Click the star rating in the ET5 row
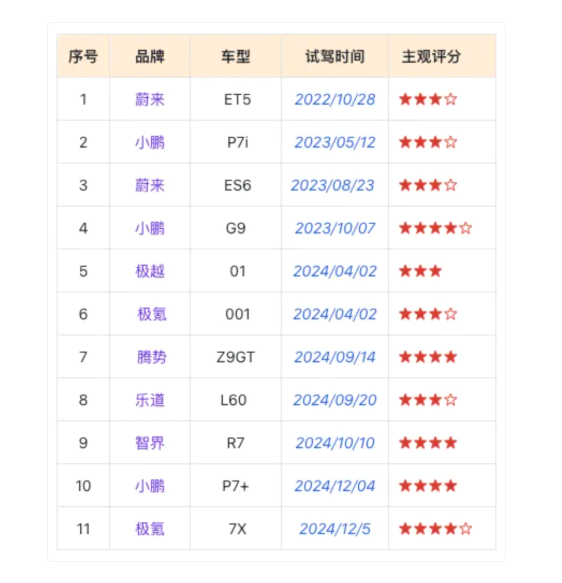The height and width of the screenshot is (583, 562). [428, 99]
